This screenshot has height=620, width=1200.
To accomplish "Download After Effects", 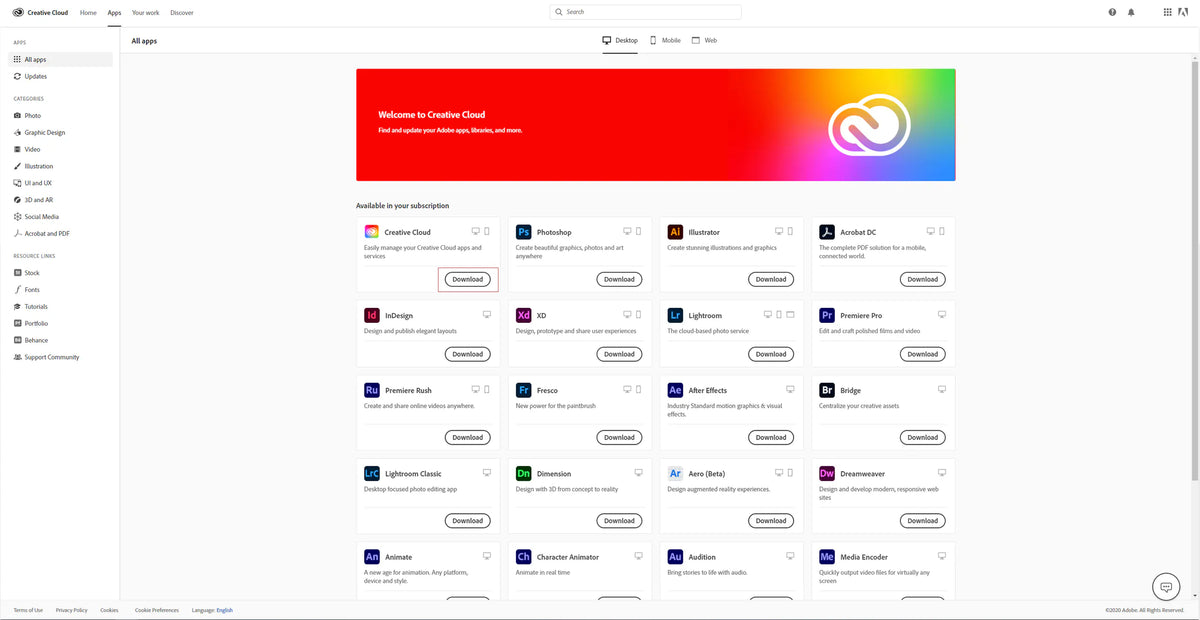I will [x=771, y=437].
